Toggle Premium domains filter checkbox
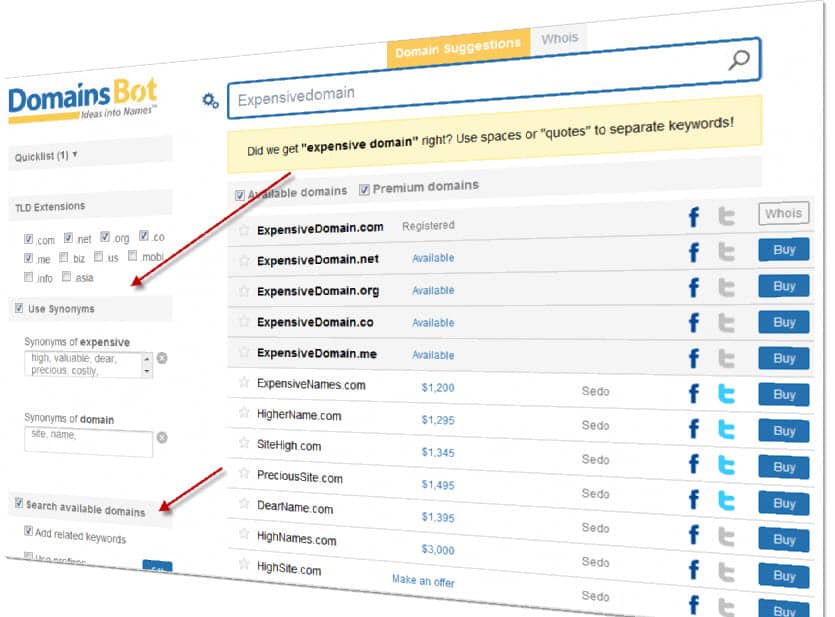The height and width of the screenshot is (617, 835). [x=364, y=190]
